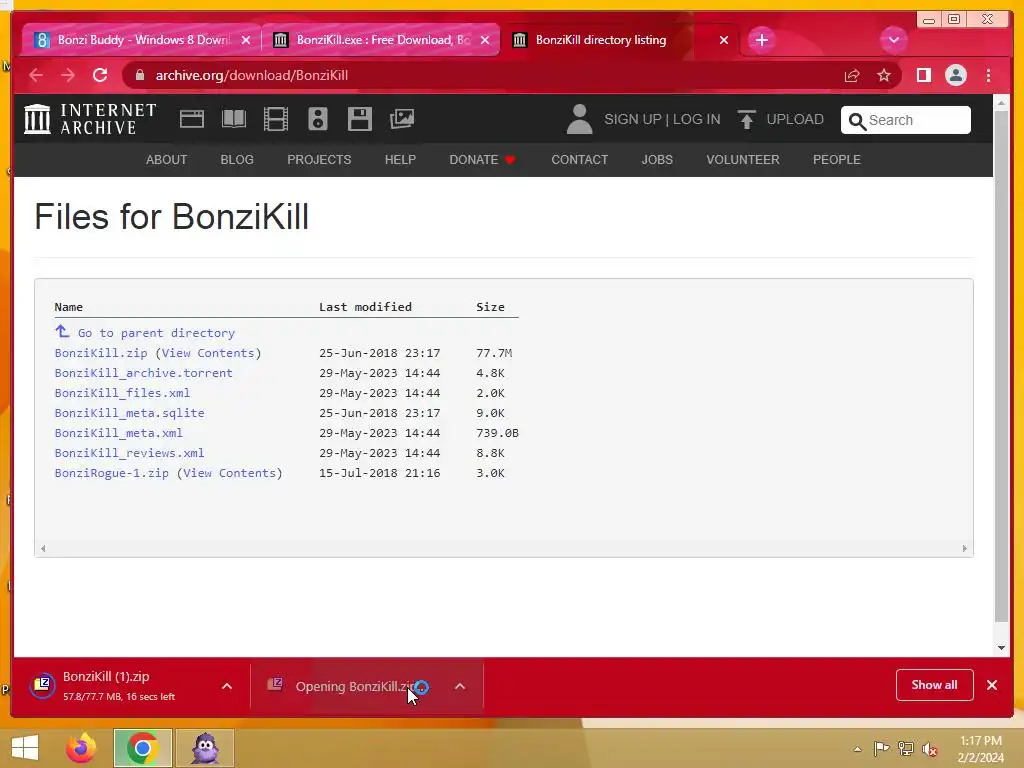Open BonziKill_archive.torrent link

coord(143,373)
